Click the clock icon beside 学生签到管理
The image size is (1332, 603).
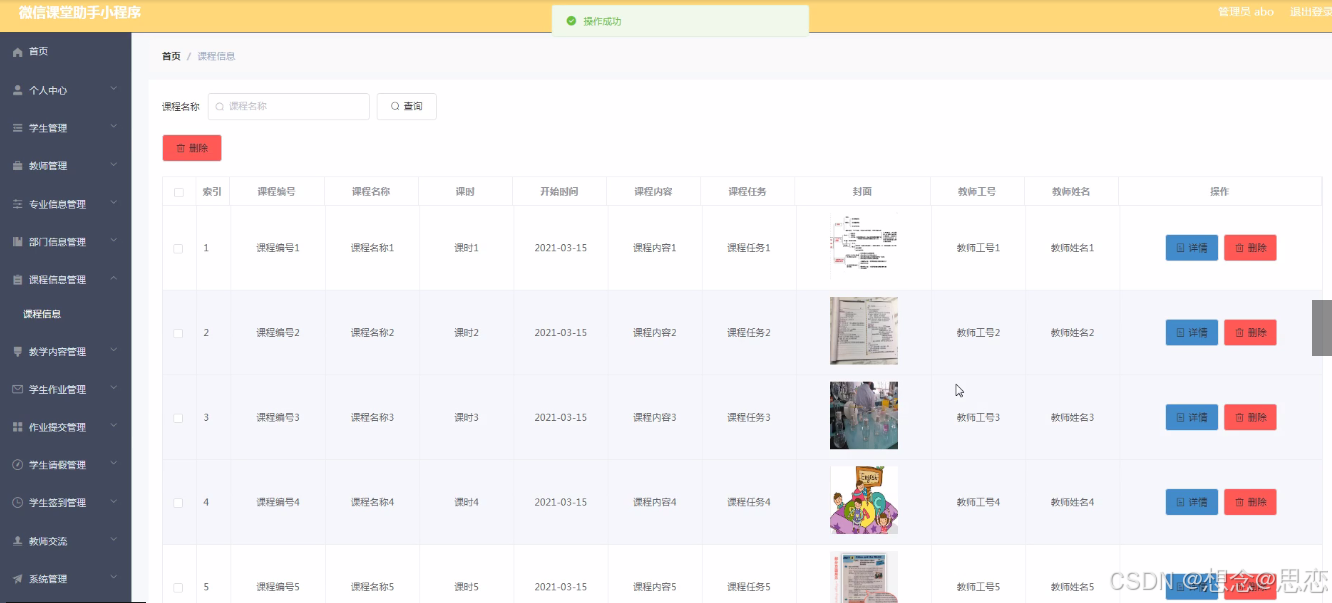pyautogui.click(x=17, y=503)
